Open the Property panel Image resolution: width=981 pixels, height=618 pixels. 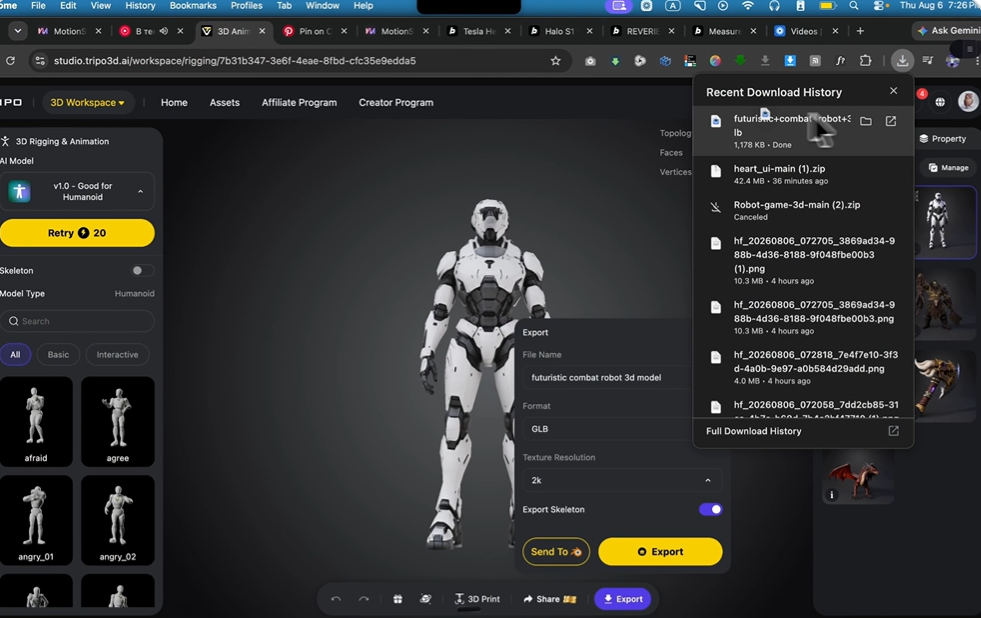click(943, 139)
